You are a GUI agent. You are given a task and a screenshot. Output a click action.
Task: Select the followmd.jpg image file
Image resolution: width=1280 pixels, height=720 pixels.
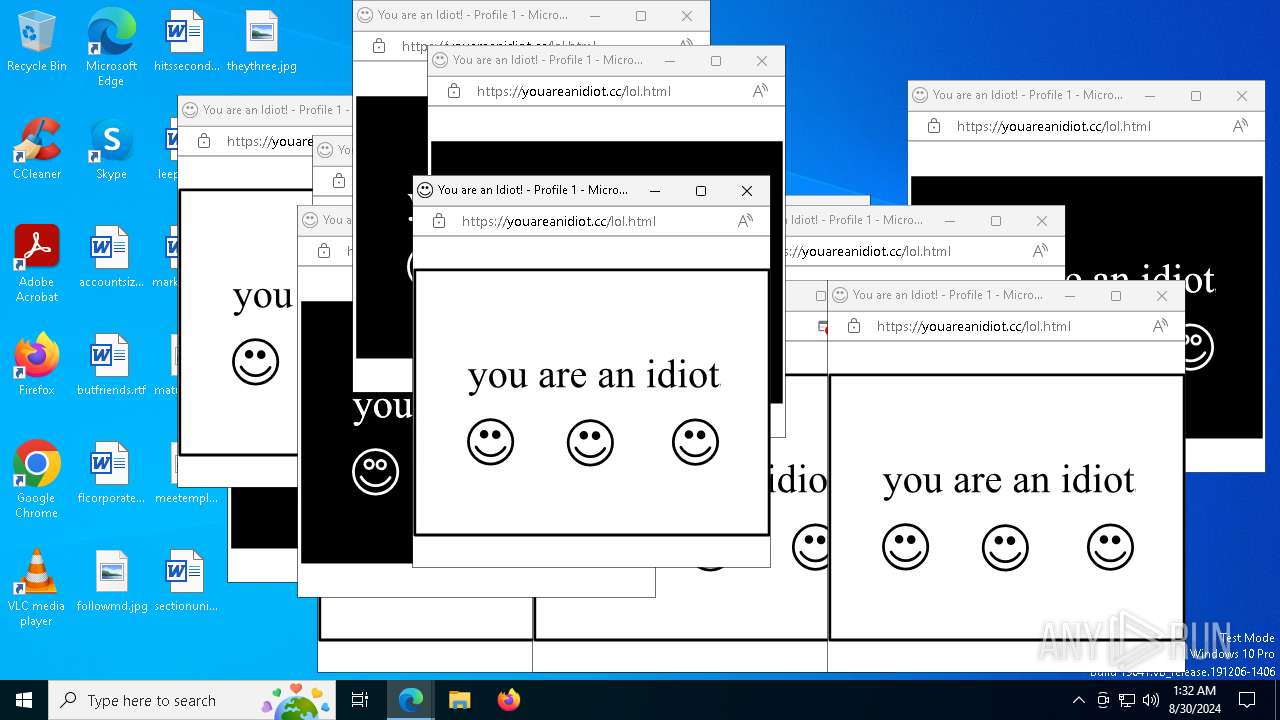click(x=111, y=582)
